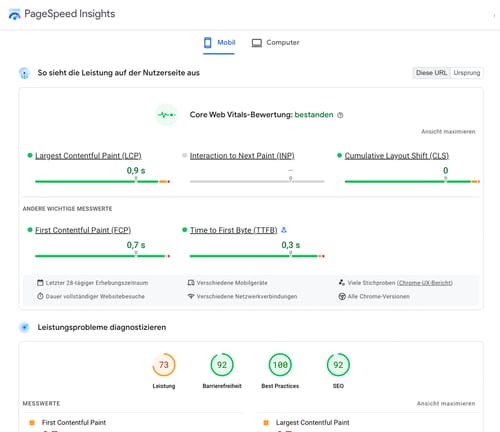
Task: Click the Leistungsprobleme diagnostizieren section icon
Action: tap(24, 327)
